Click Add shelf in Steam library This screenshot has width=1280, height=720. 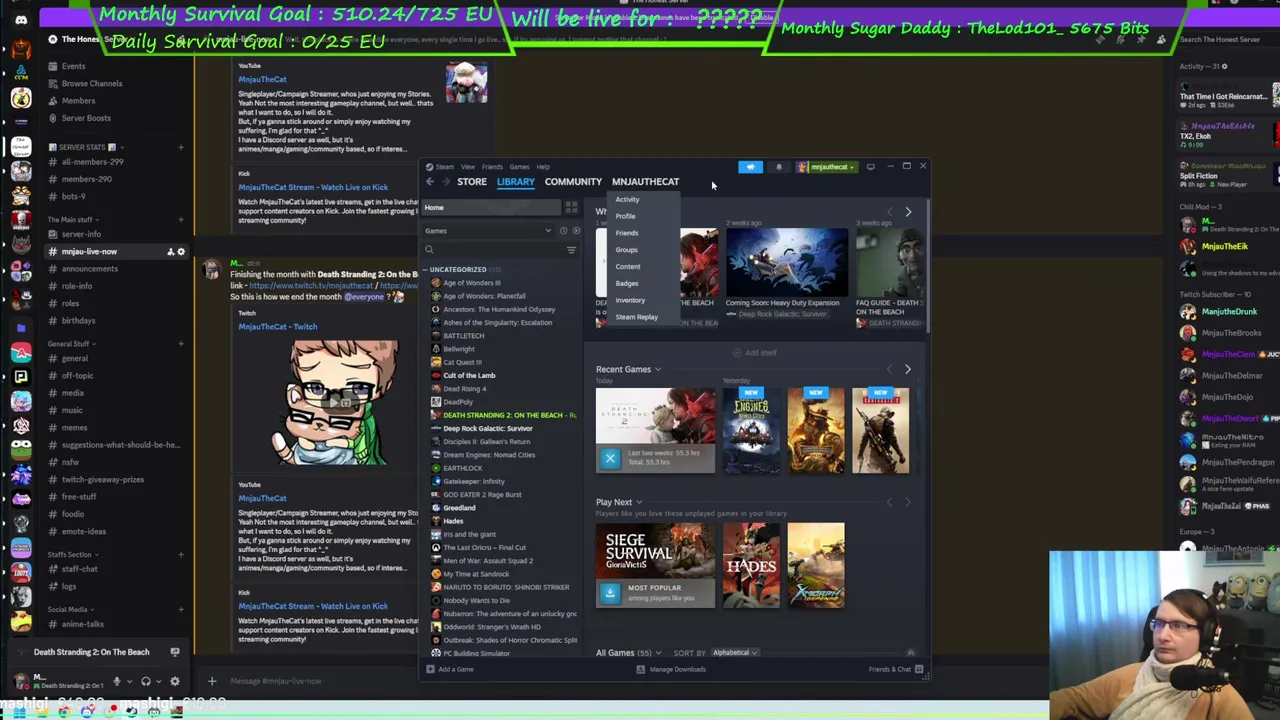pyautogui.click(x=755, y=353)
